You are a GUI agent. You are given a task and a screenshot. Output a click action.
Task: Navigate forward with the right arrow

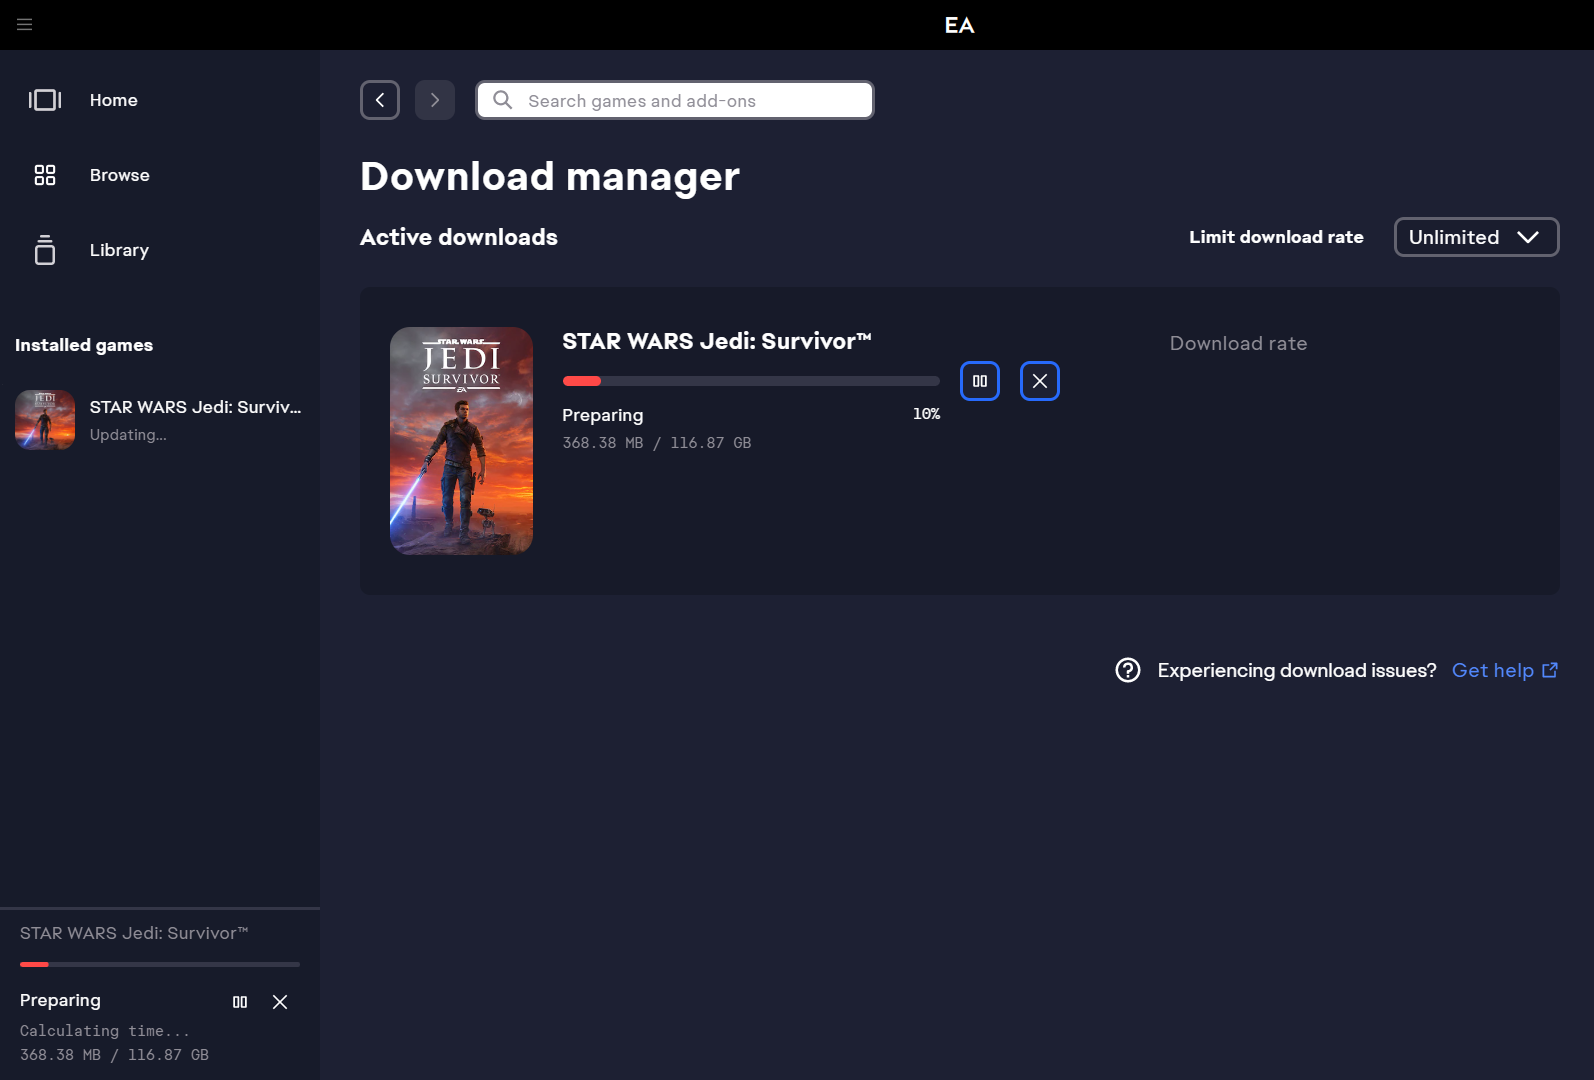click(435, 100)
